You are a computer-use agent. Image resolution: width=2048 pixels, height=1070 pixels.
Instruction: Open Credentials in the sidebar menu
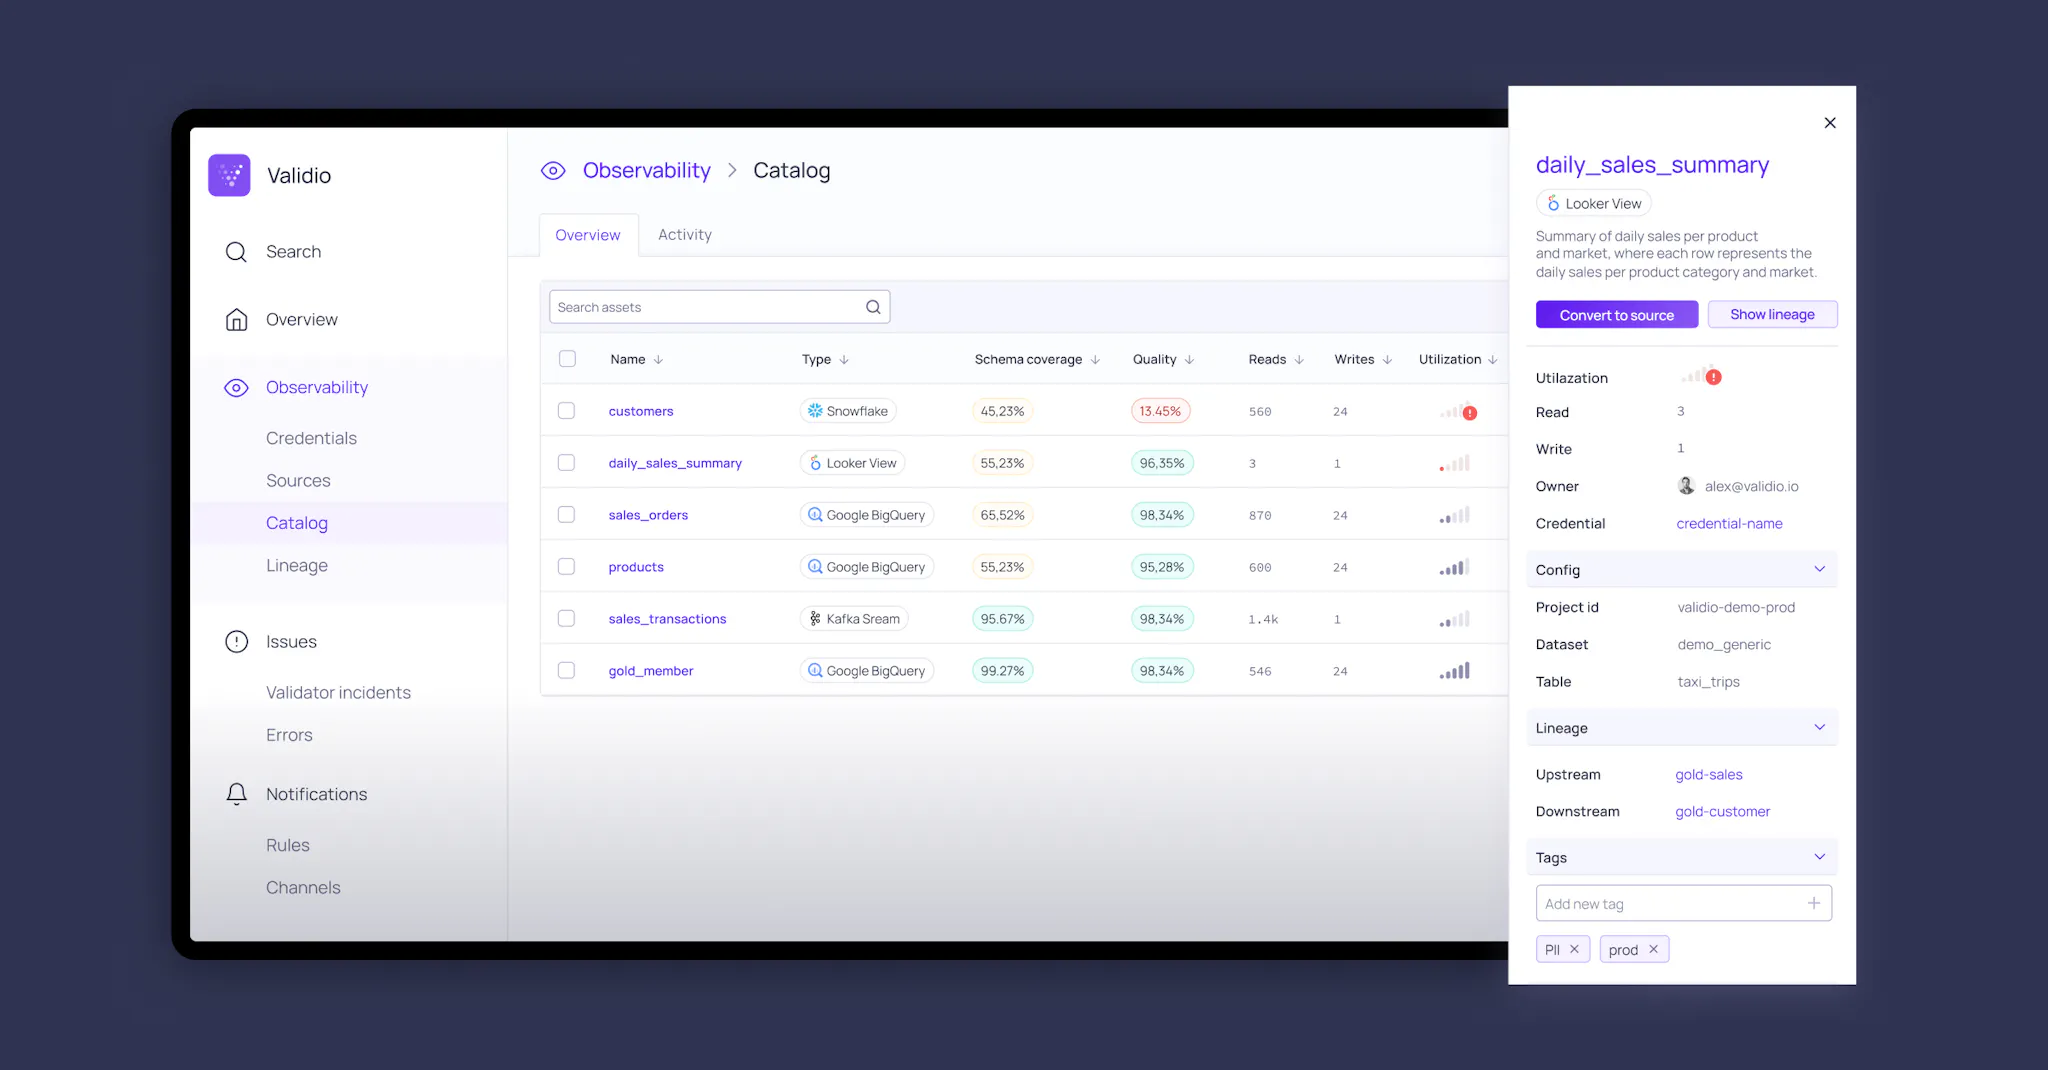pyautogui.click(x=311, y=438)
